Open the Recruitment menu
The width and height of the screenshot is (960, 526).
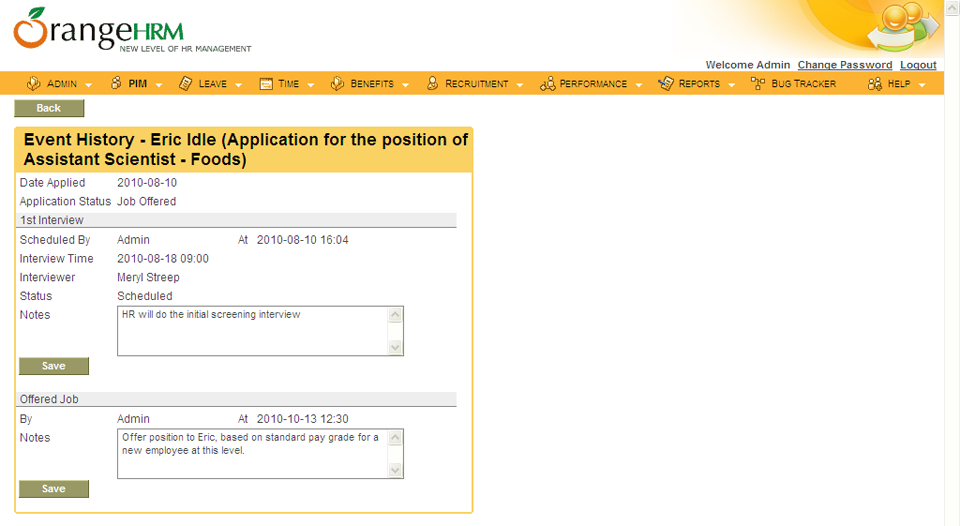(x=476, y=84)
